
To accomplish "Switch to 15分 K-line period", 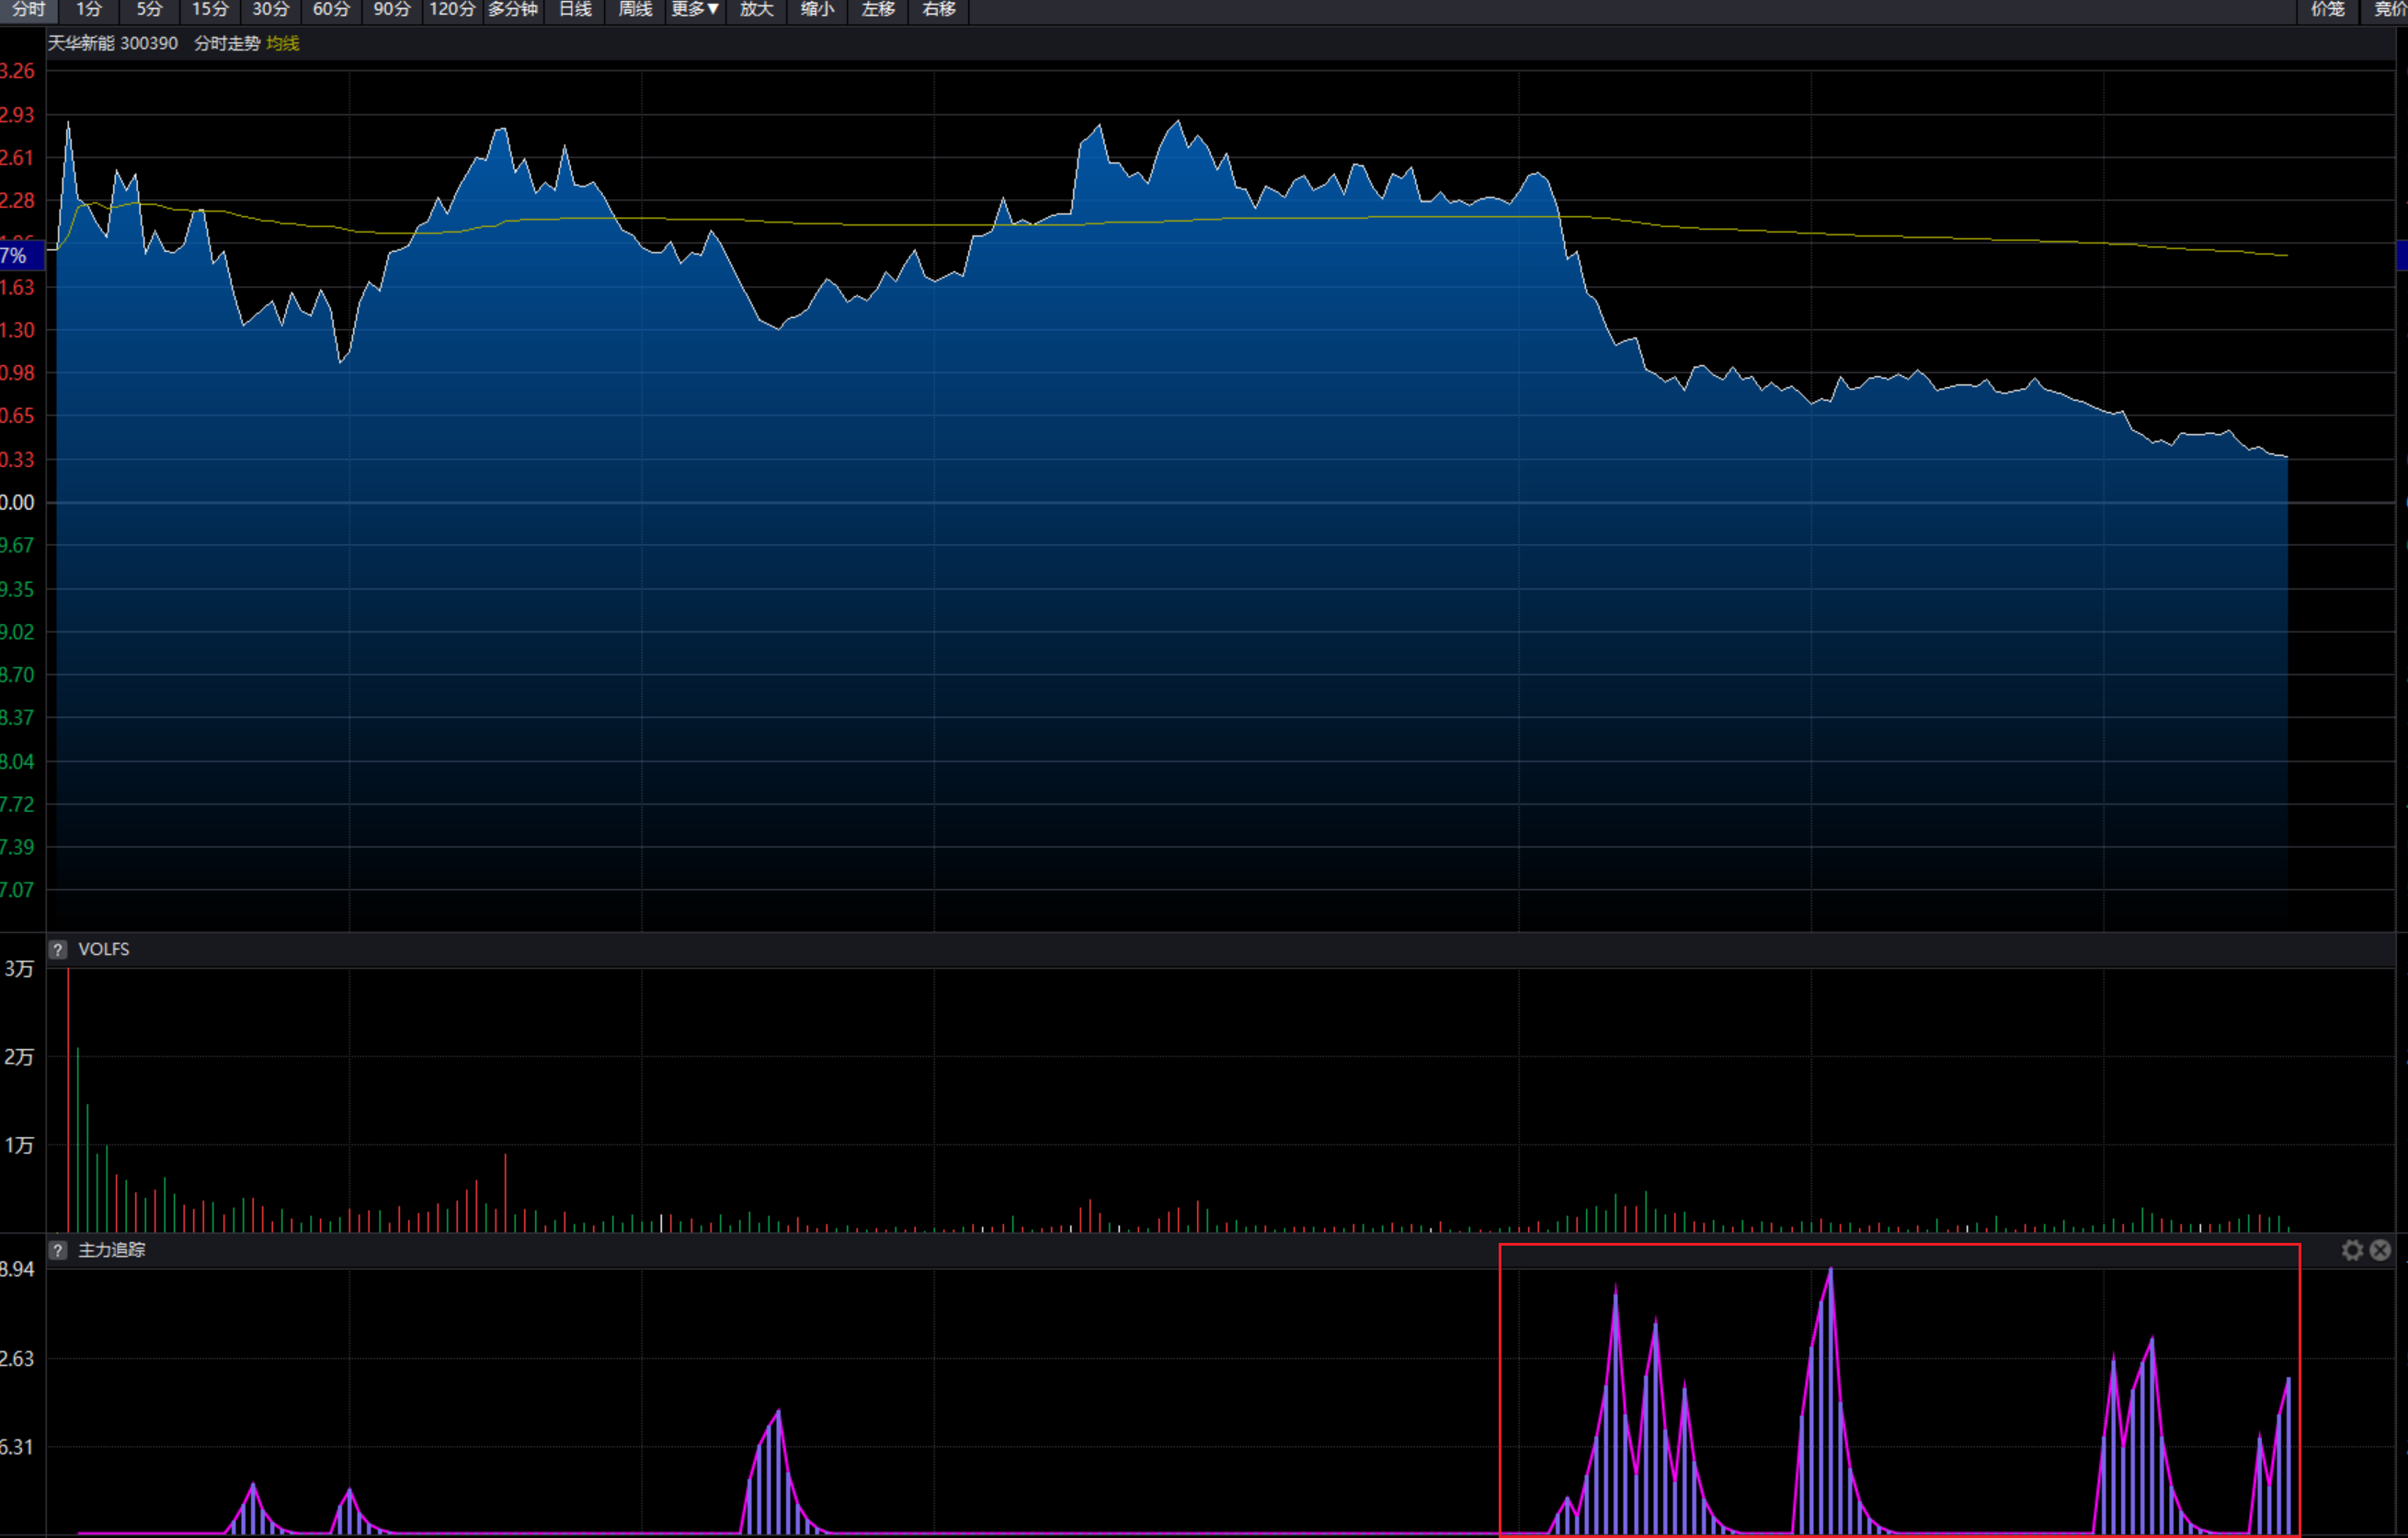I will pyautogui.click(x=210, y=10).
